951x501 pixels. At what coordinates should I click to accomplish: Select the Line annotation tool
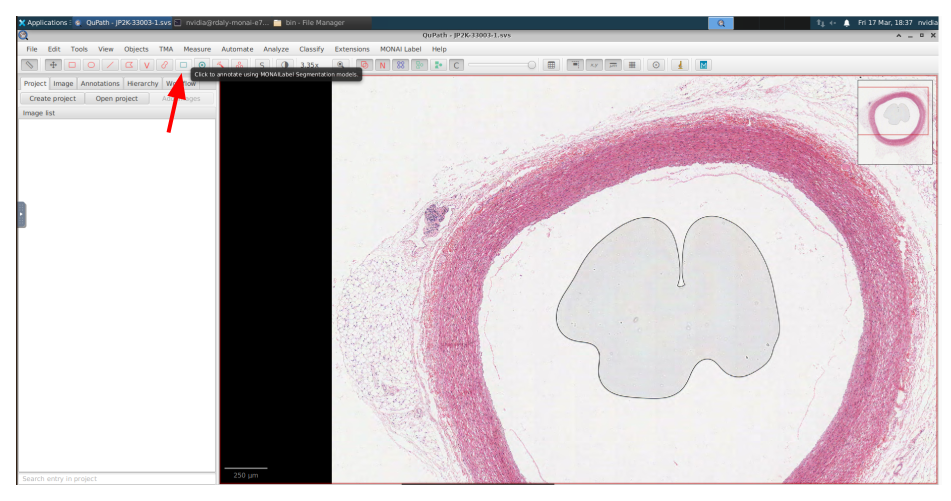coord(109,65)
